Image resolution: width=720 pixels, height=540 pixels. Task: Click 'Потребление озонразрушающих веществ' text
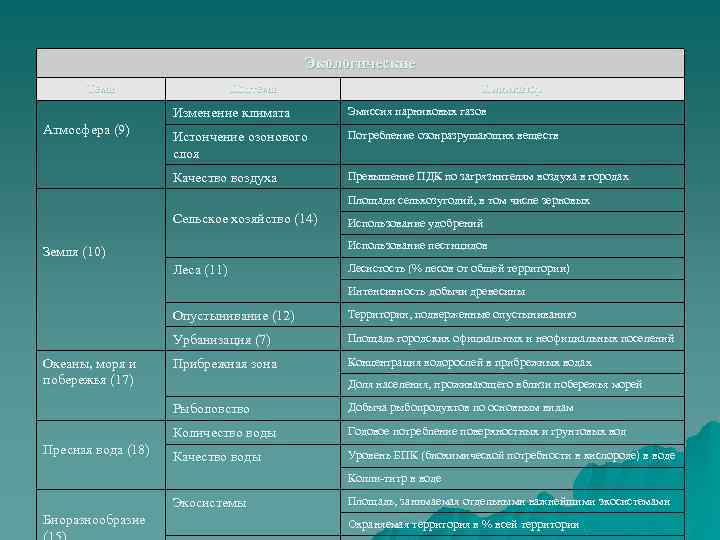(x=453, y=136)
